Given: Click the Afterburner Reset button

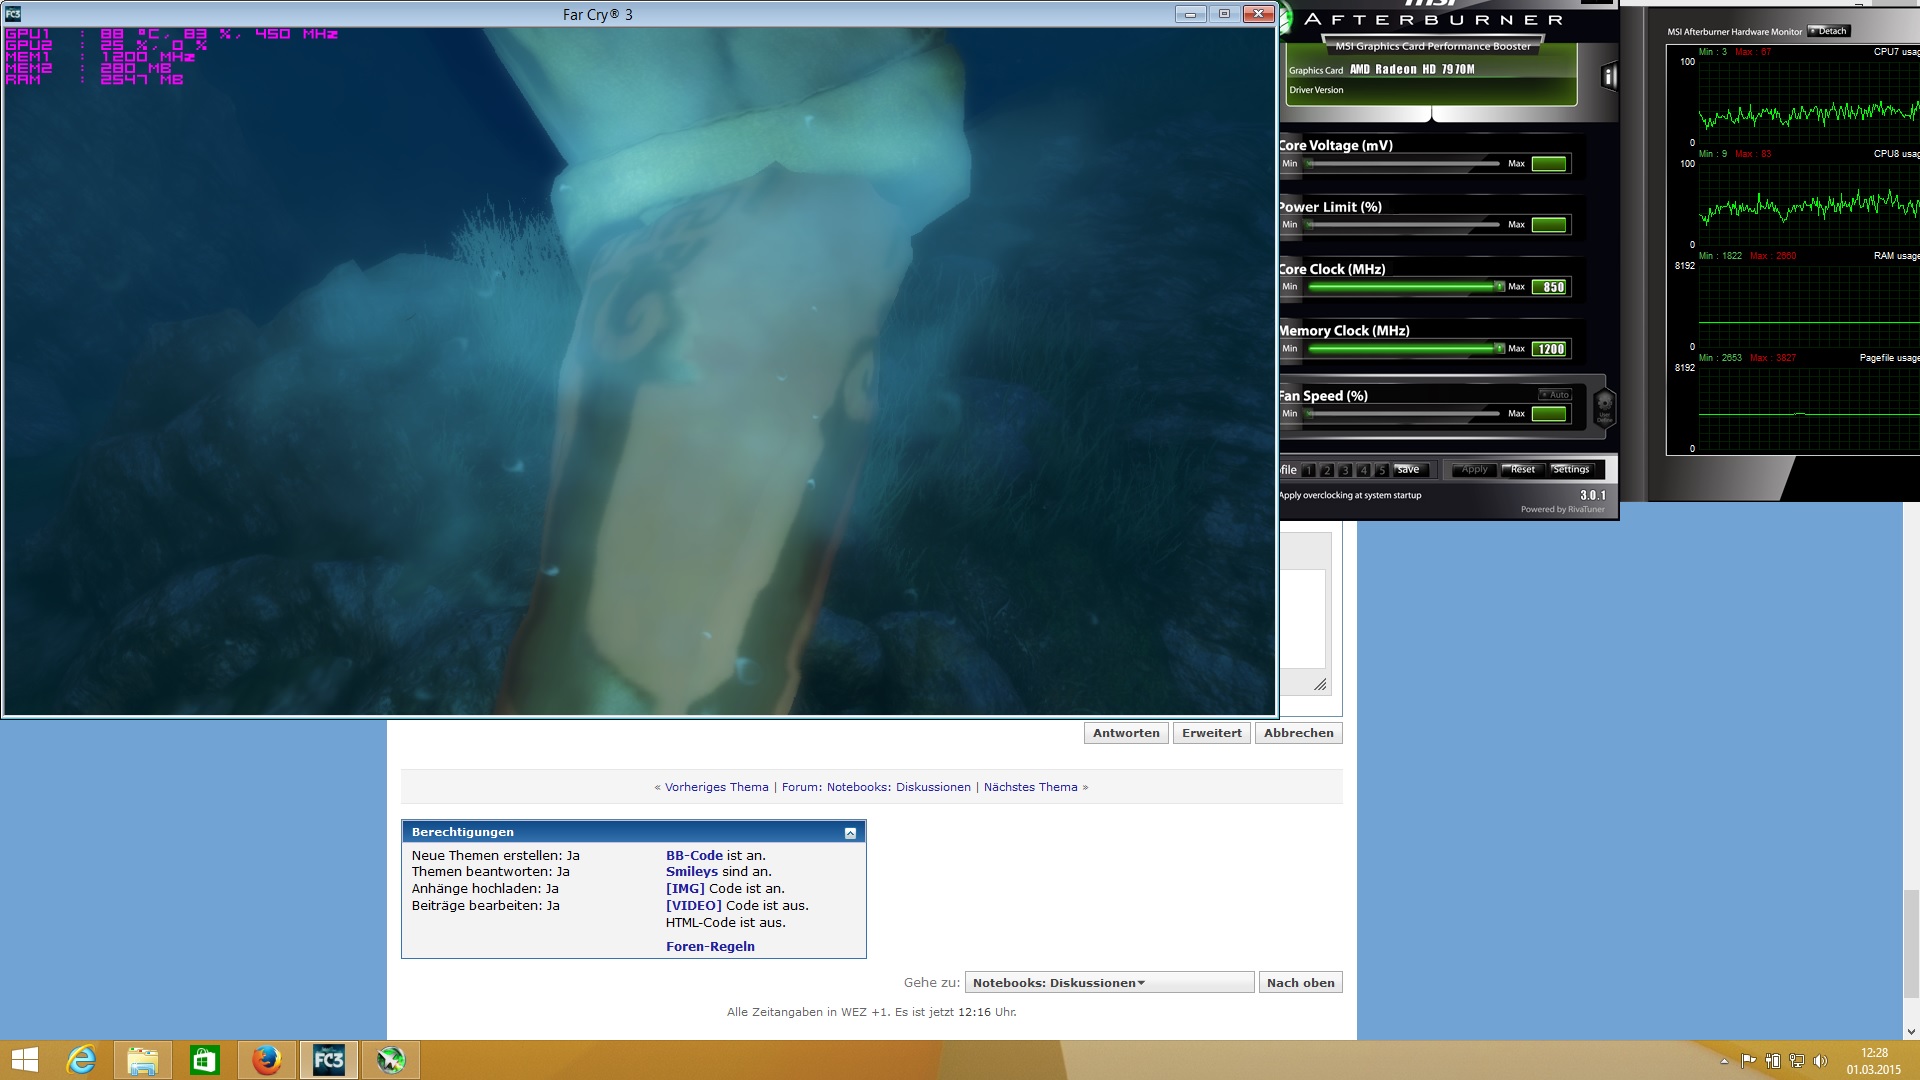Looking at the screenshot, I should 1522,470.
